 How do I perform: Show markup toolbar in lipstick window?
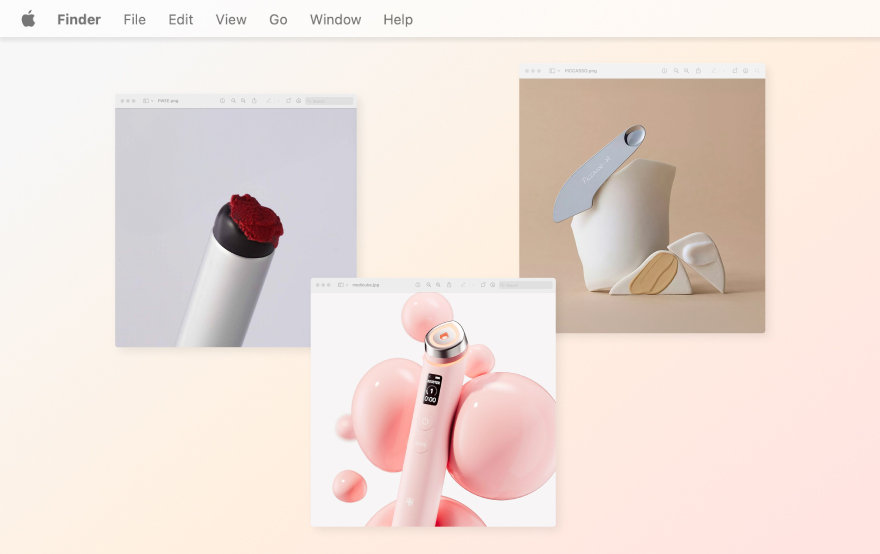(x=299, y=101)
